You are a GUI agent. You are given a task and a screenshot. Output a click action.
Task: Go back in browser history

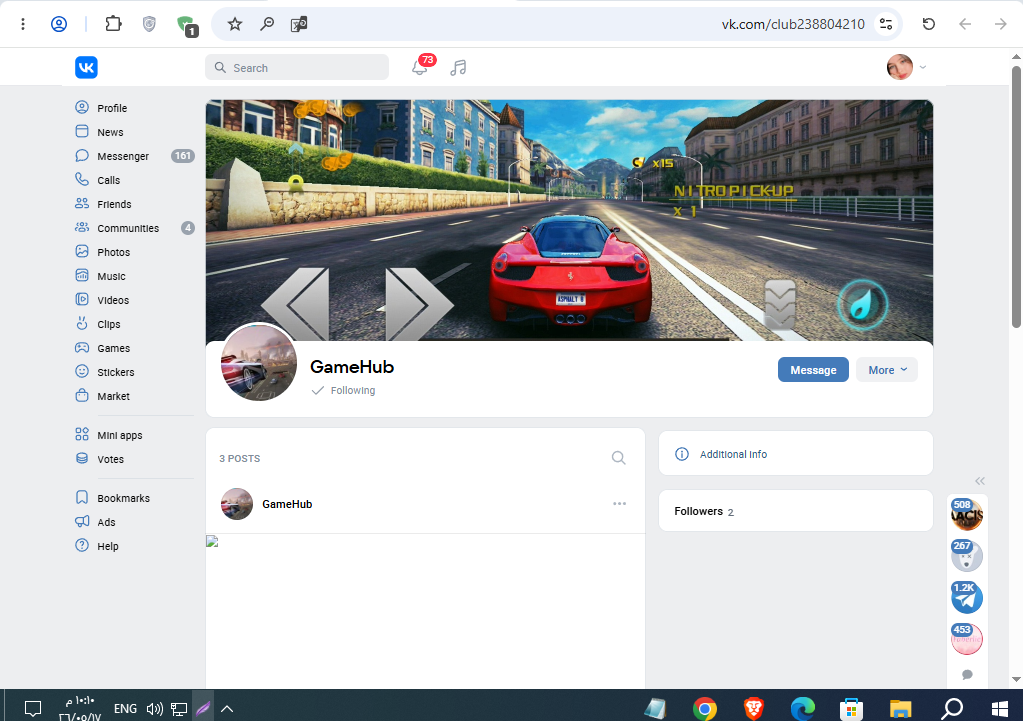click(x=965, y=24)
